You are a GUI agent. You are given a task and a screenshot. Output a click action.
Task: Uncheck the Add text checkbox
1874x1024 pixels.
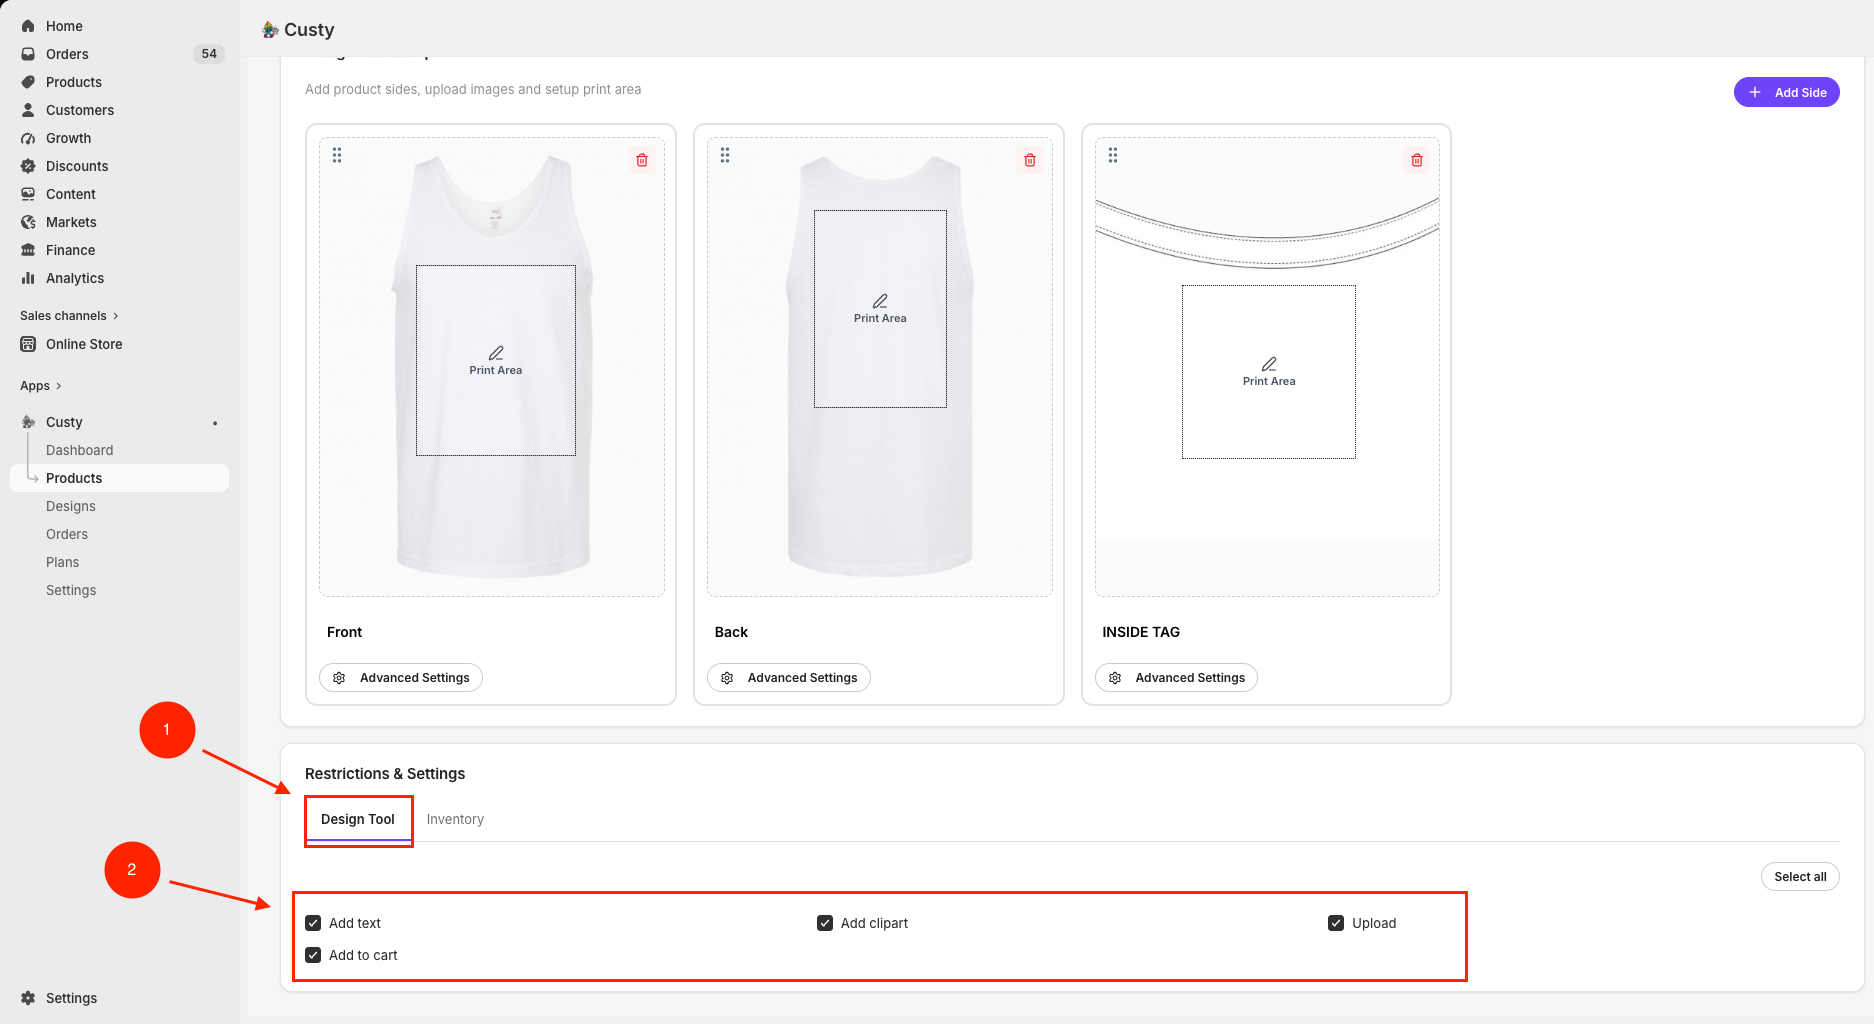click(313, 923)
